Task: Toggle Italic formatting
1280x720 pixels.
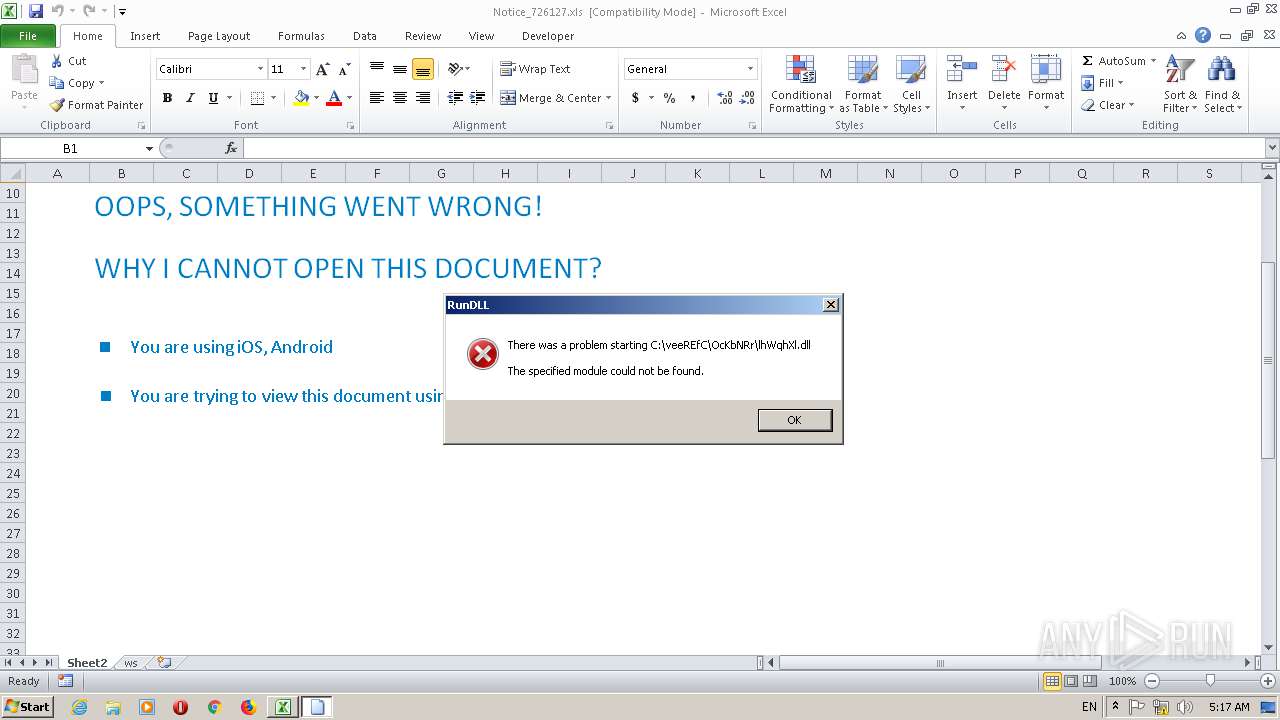Action: click(190, 98)
